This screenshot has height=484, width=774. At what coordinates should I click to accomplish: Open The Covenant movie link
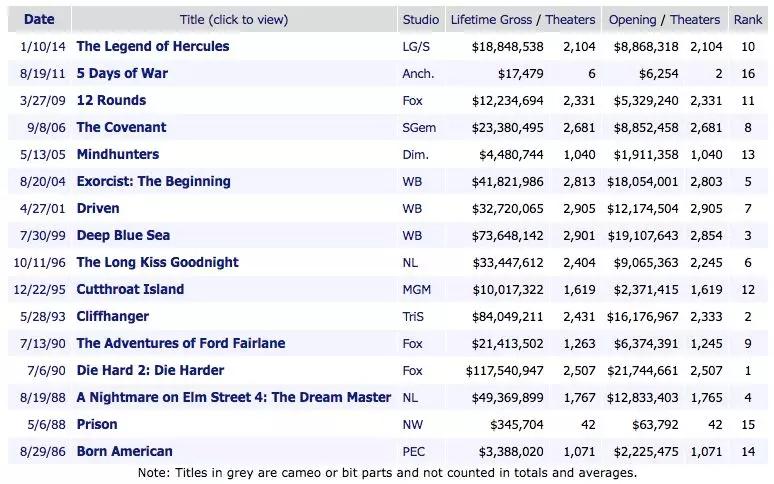121,127
